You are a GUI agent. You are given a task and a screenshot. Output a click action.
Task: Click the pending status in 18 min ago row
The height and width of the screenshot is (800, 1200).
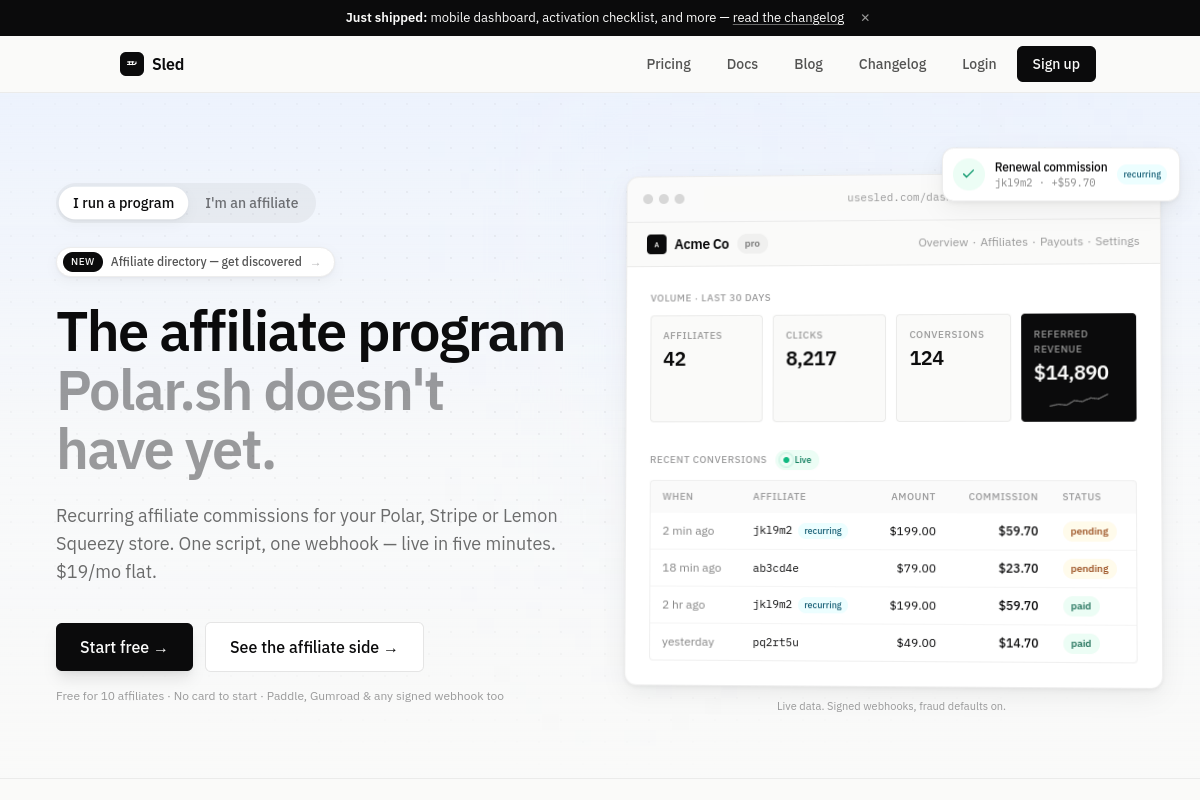coord(1089,568)
